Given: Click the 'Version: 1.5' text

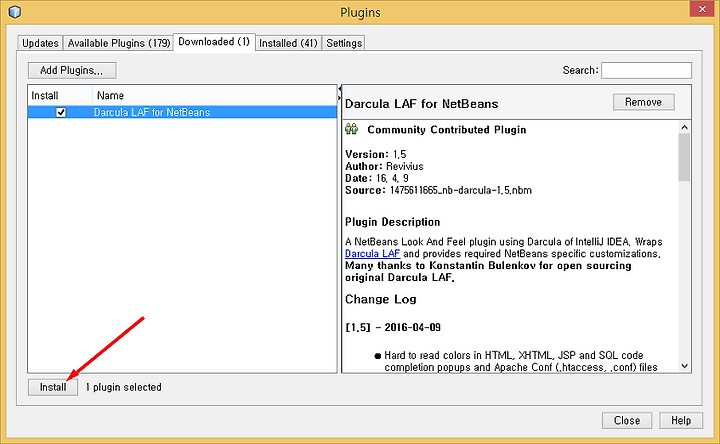Looking at the screenshot, I should [x=376, y=154].
